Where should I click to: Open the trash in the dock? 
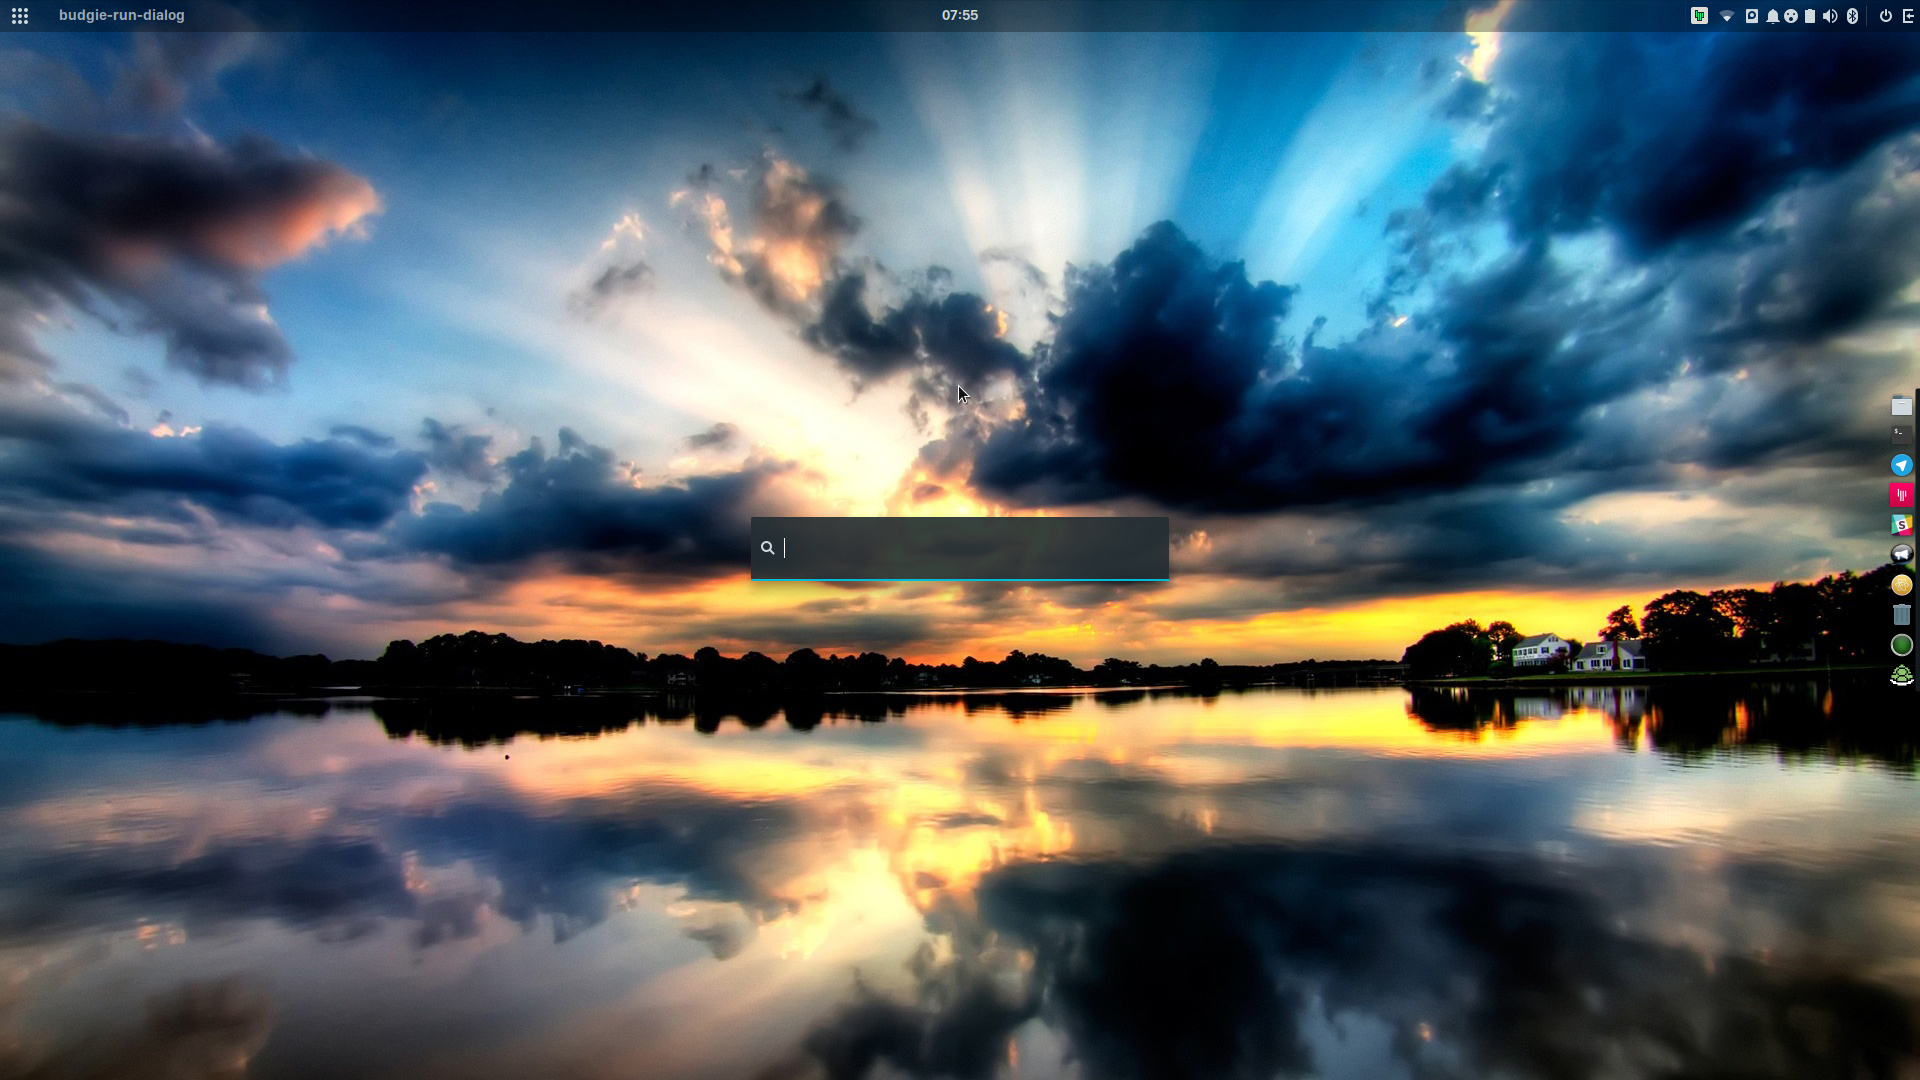pos(1901,615)
